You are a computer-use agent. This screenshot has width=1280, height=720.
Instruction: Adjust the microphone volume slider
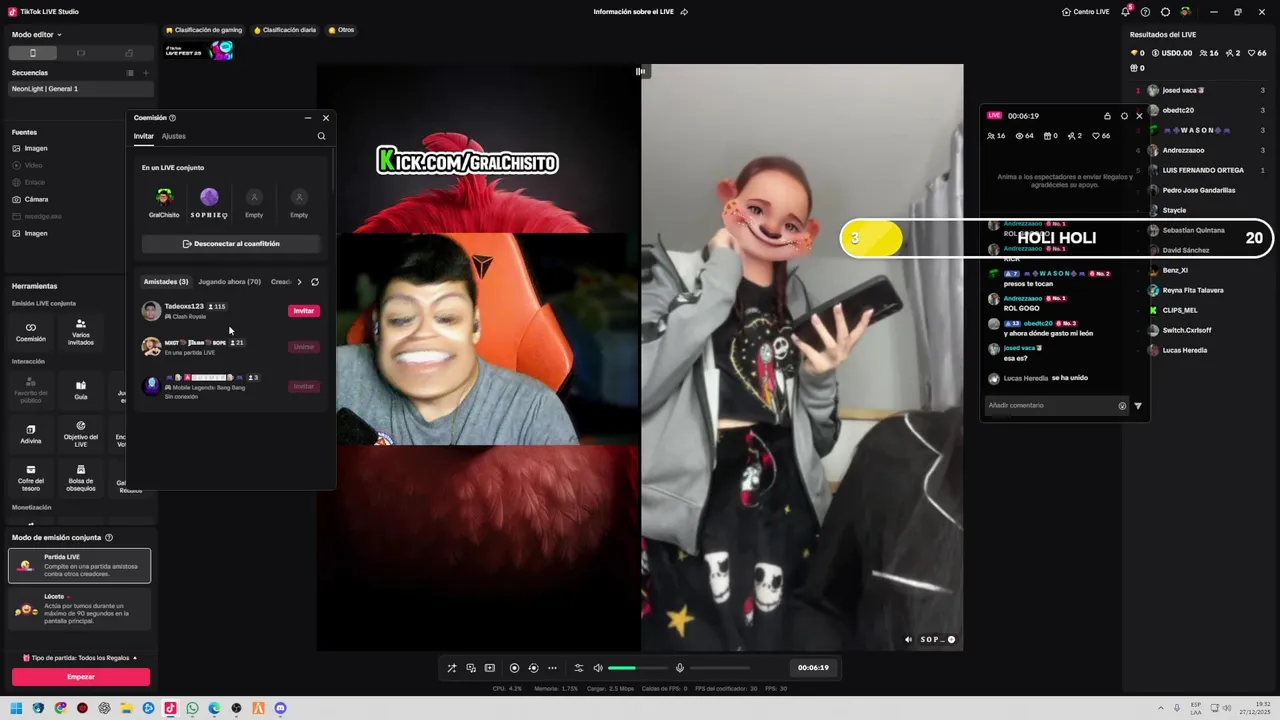point(719,668)
